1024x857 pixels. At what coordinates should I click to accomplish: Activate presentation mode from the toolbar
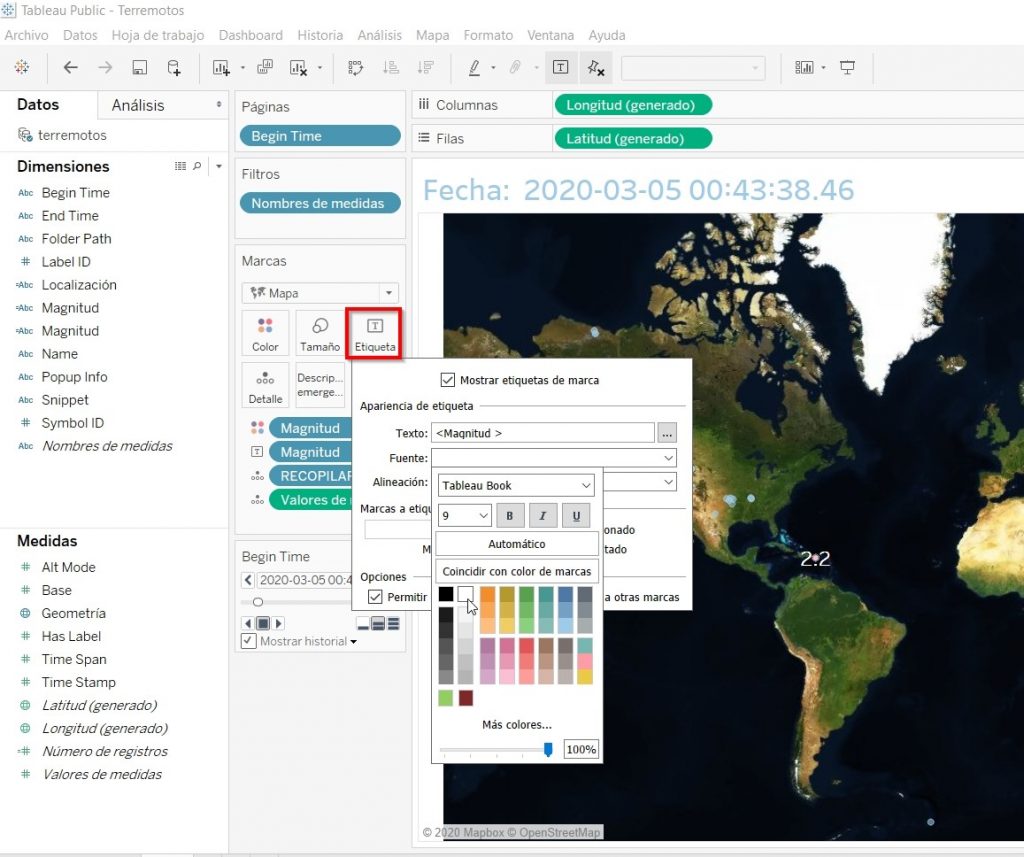847,67
